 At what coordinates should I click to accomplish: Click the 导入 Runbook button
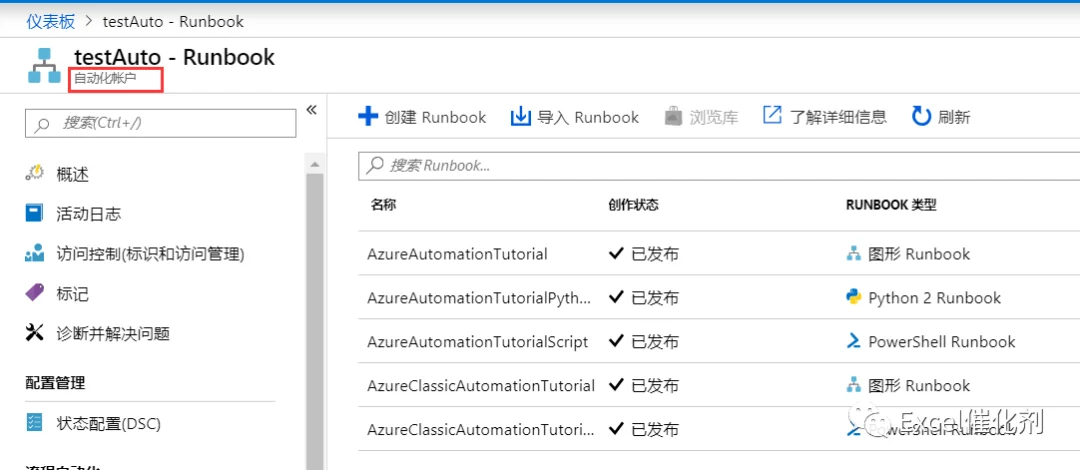tap(574, 116)
